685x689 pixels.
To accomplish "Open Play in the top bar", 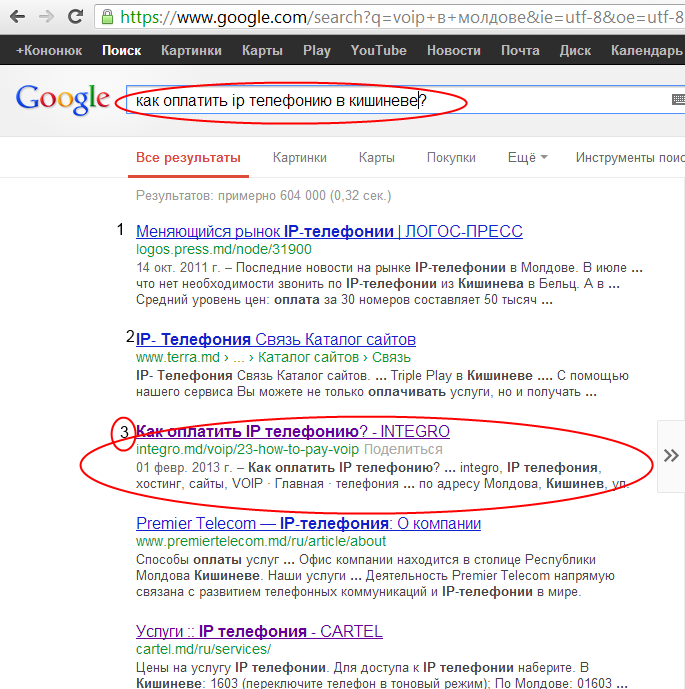I will pyautogui.click(x=317, y=51).
